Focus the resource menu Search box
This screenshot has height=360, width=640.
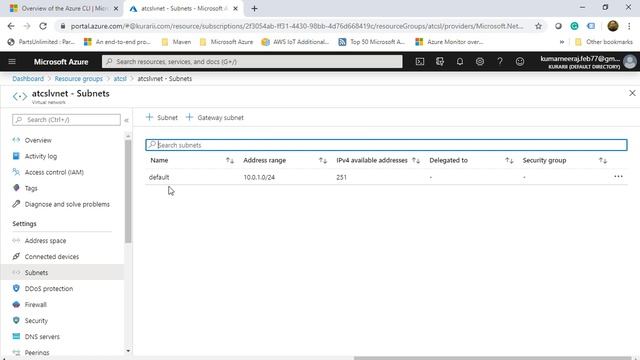(67, 120)
